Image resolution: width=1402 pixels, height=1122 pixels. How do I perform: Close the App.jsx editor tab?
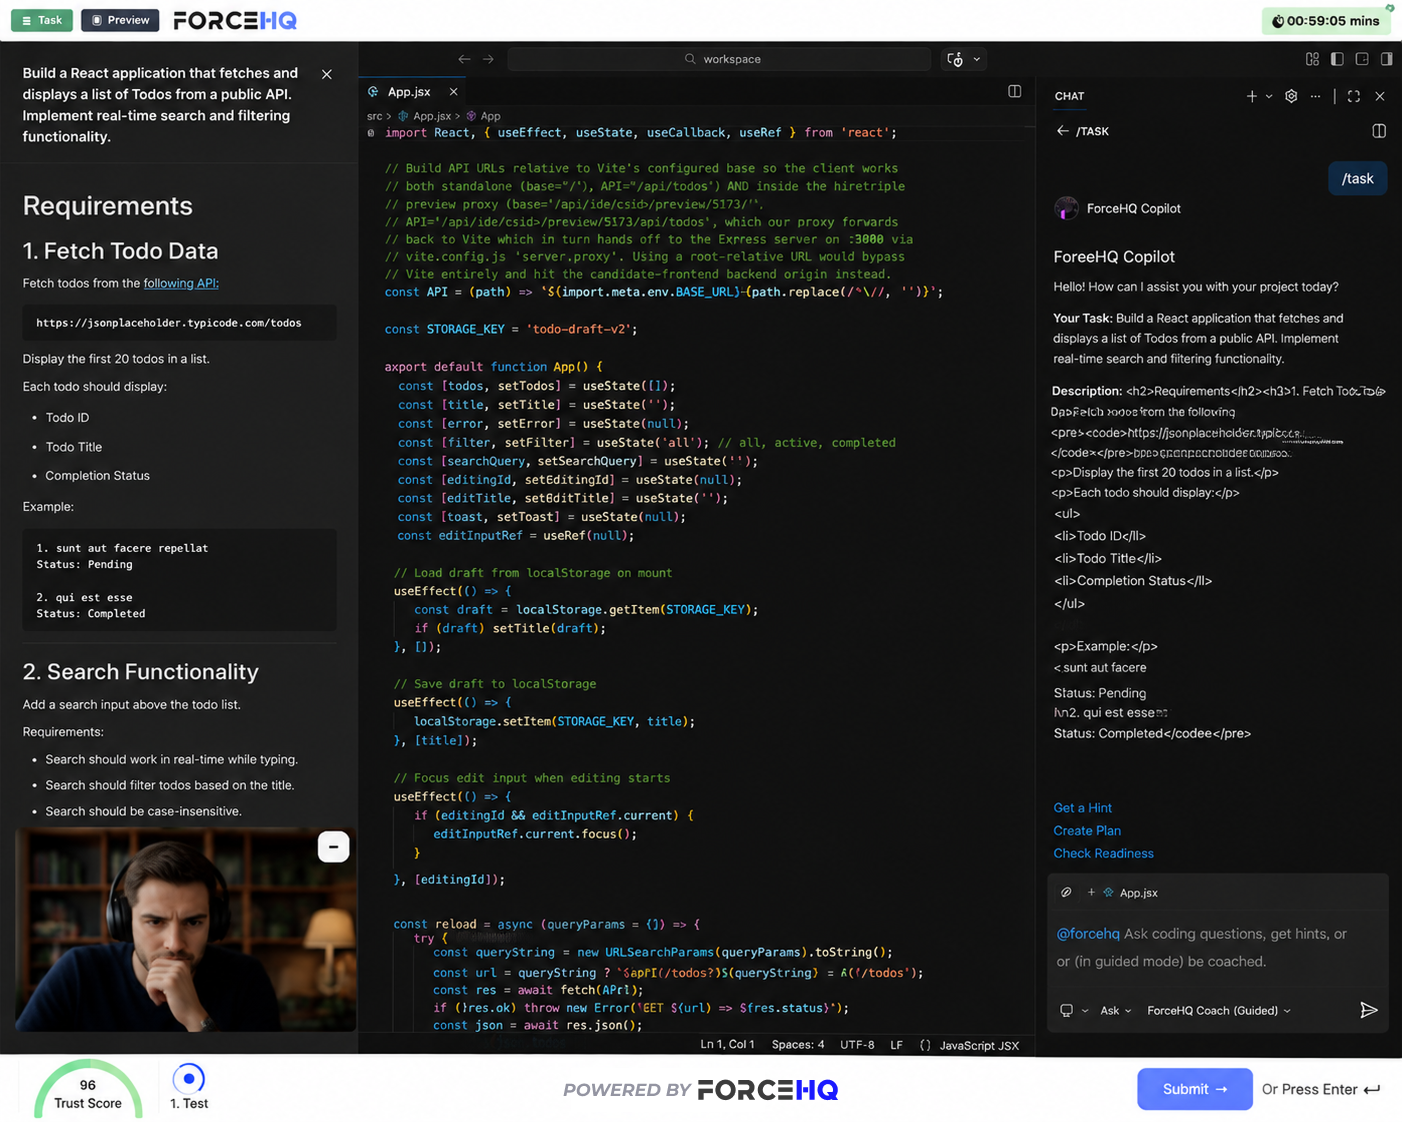tap(453, 92)
